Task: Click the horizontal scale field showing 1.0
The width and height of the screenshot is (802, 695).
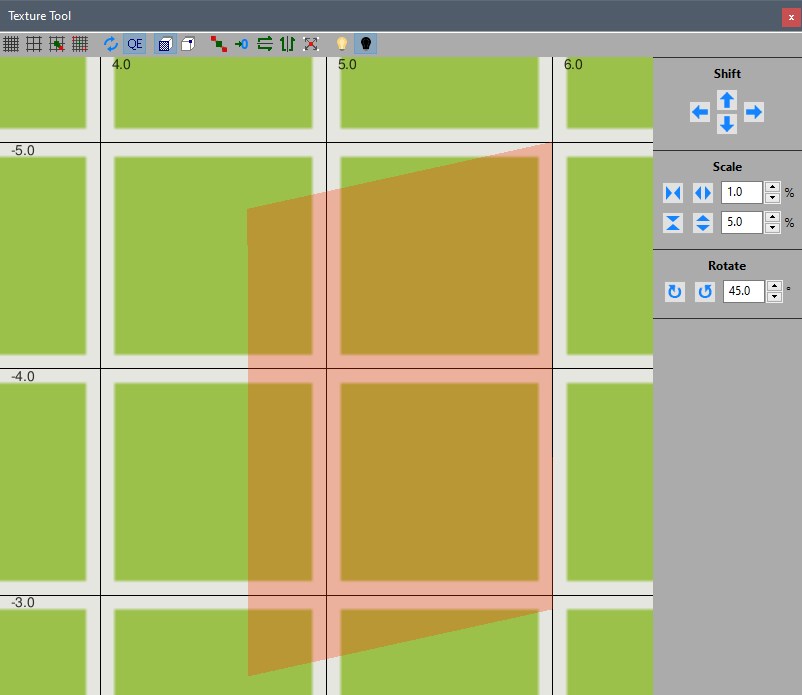Action: coord(742,192)
